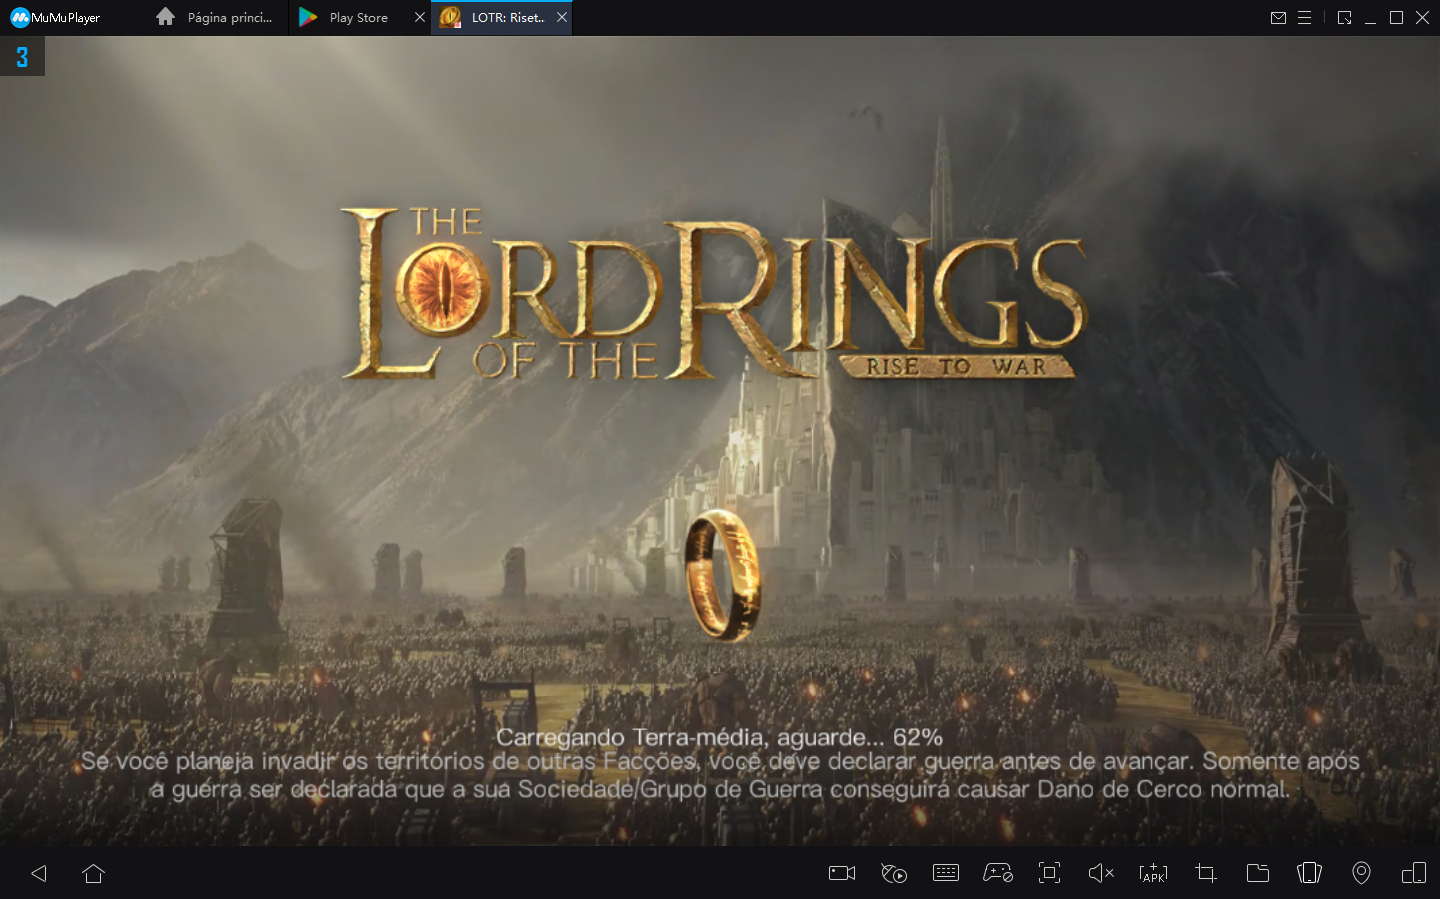This screenshot has width=1440, height=899.
Task: Close the LOTR: Rise to War tab
Action: pyautogui.click(x=562, y=17)
